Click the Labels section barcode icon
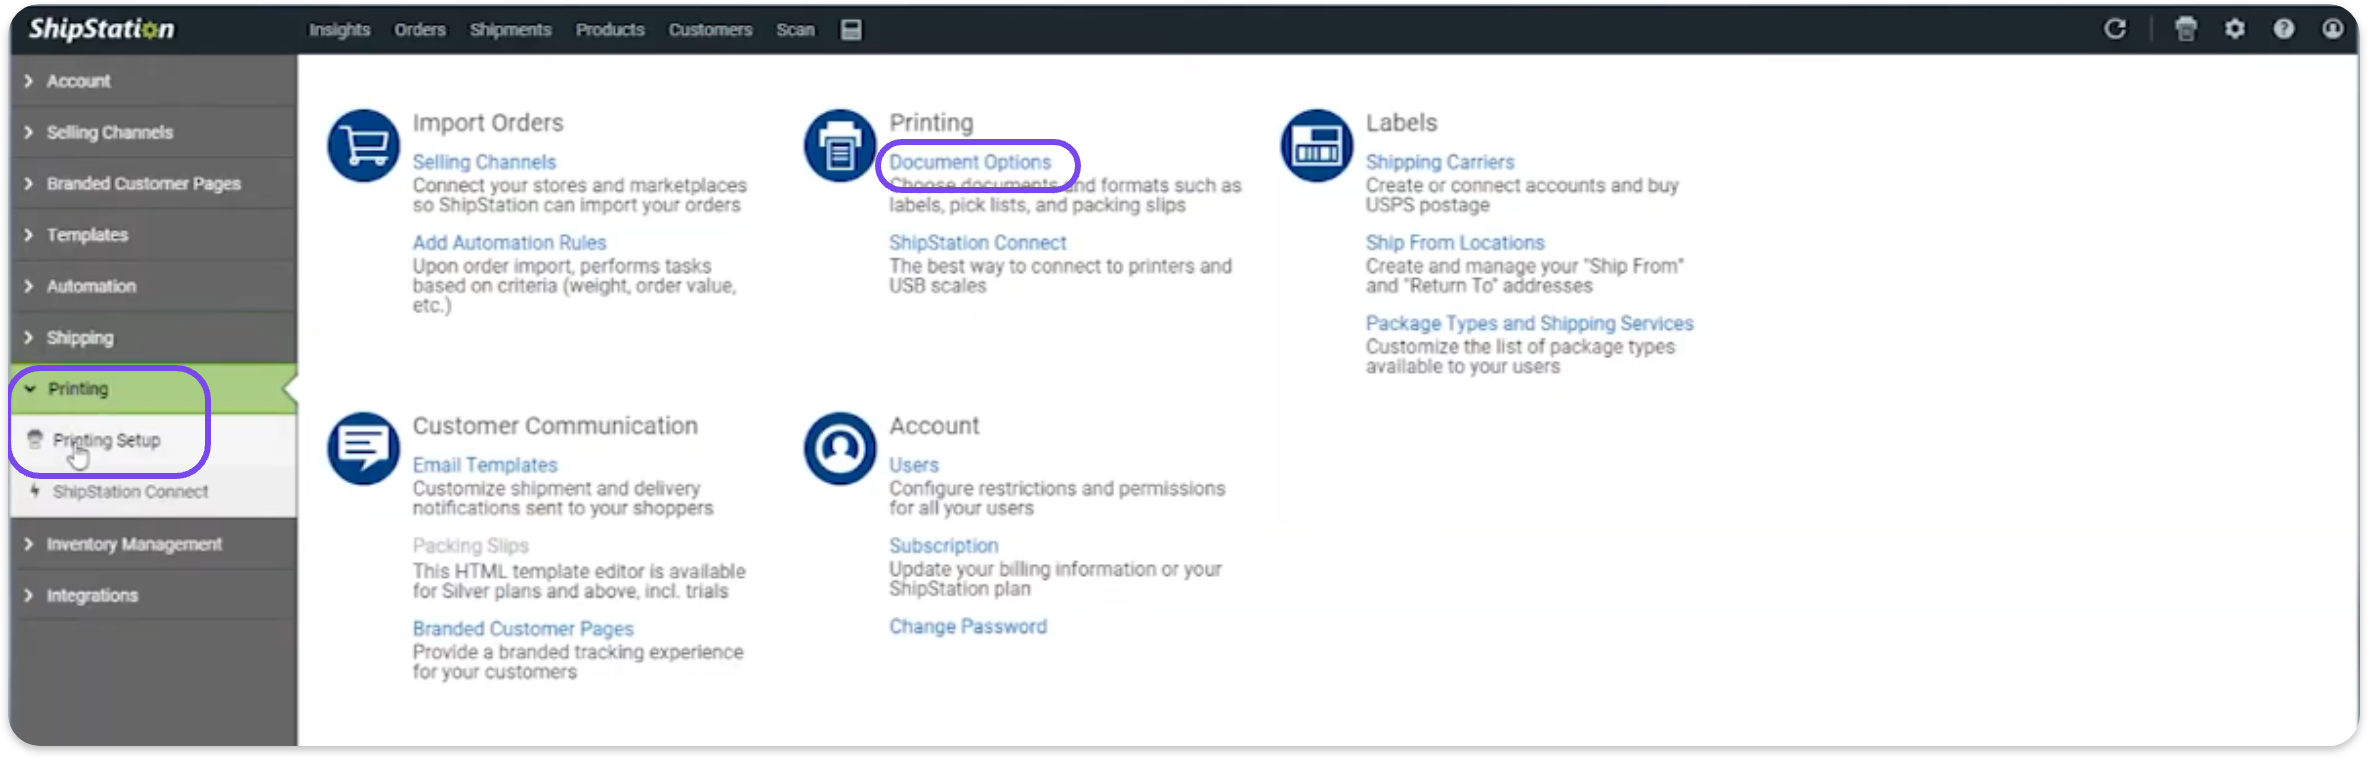This screenshot has width=2368, height=758. [x=1317, y=146]
